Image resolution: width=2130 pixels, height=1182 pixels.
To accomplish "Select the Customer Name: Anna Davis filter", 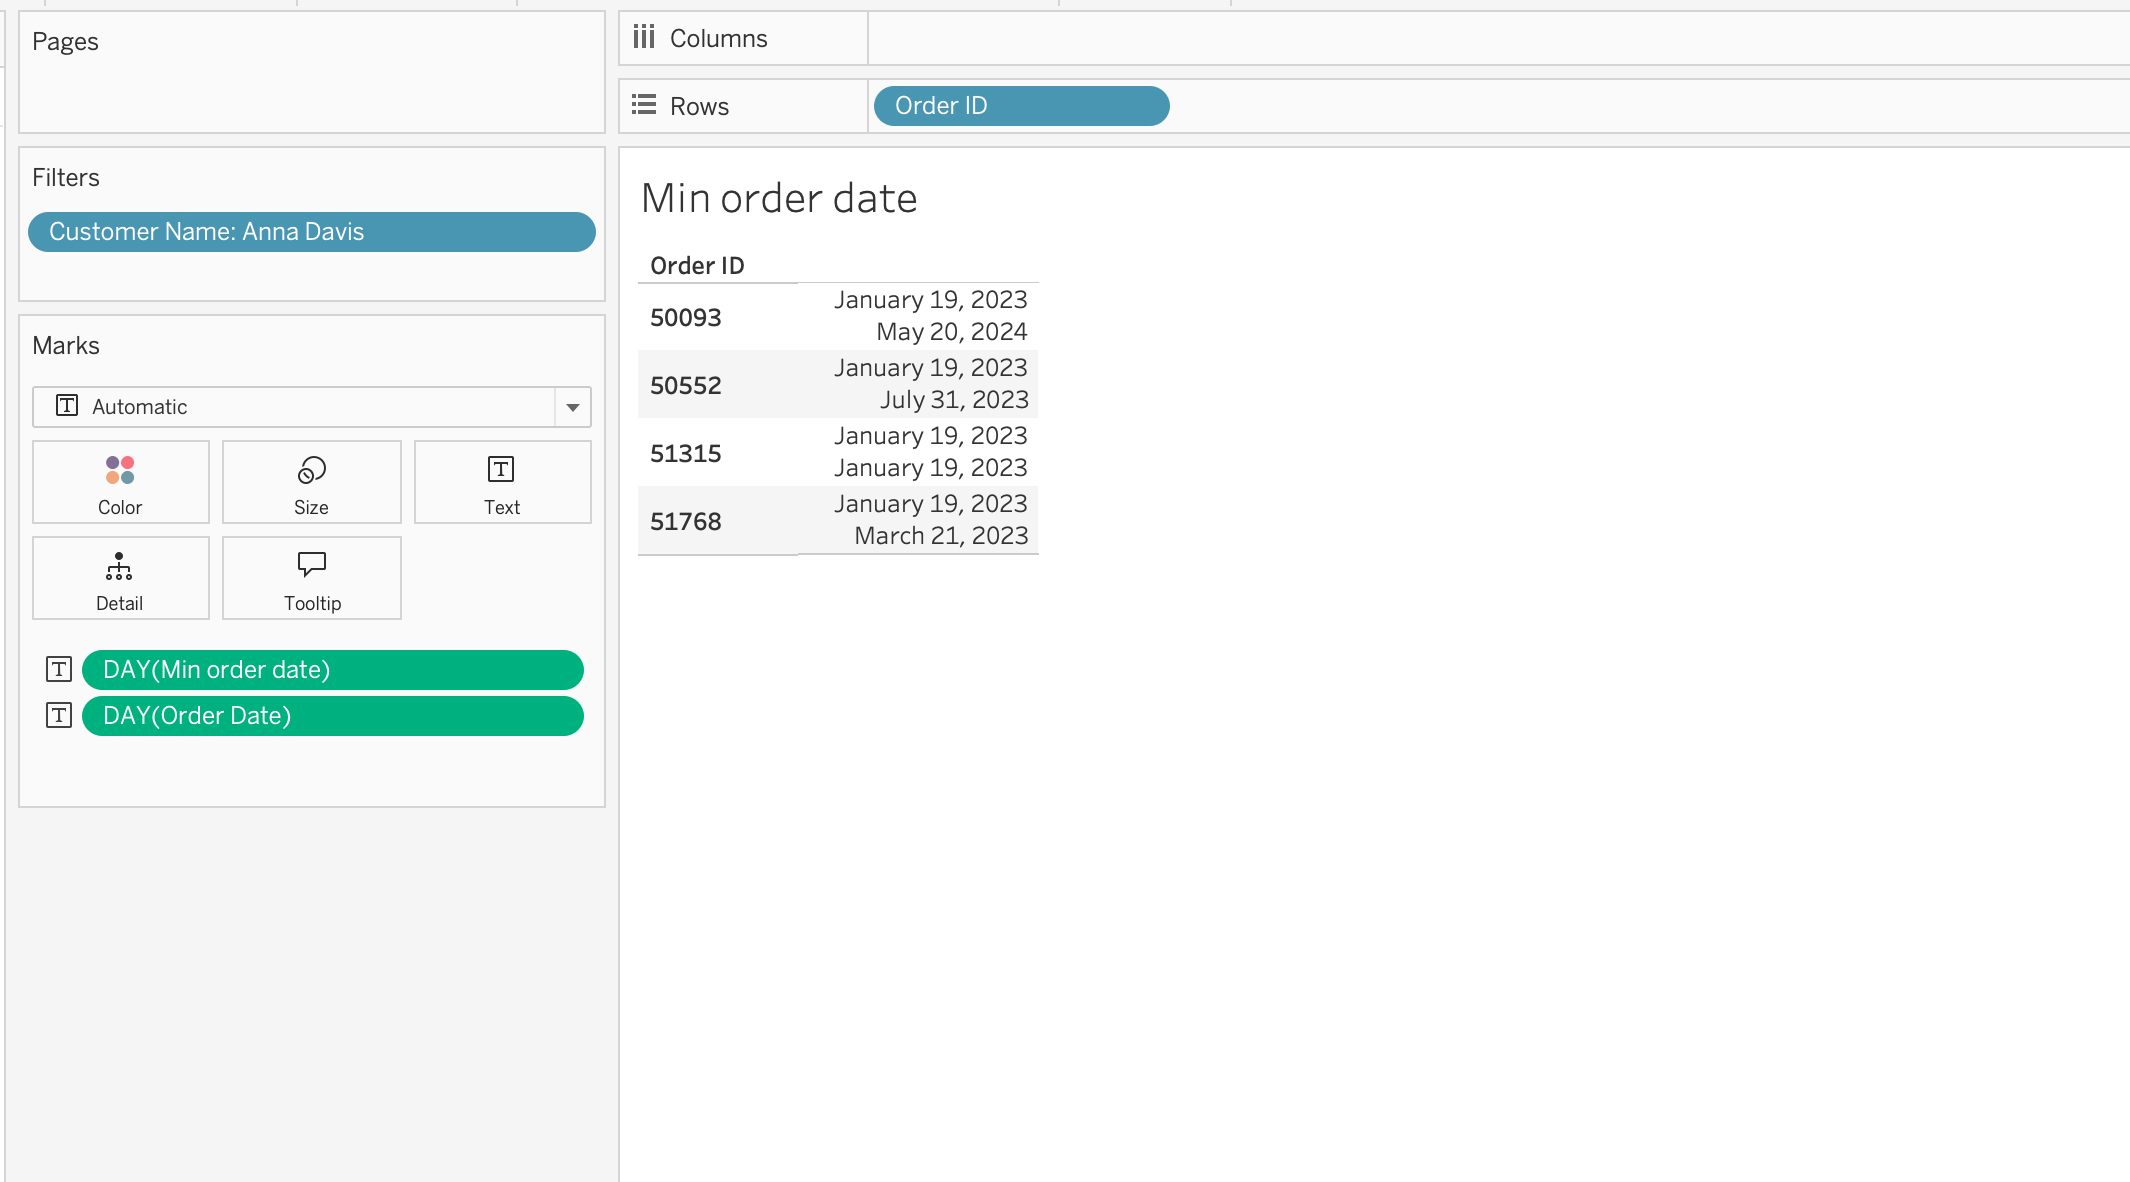I will point(311,232).
